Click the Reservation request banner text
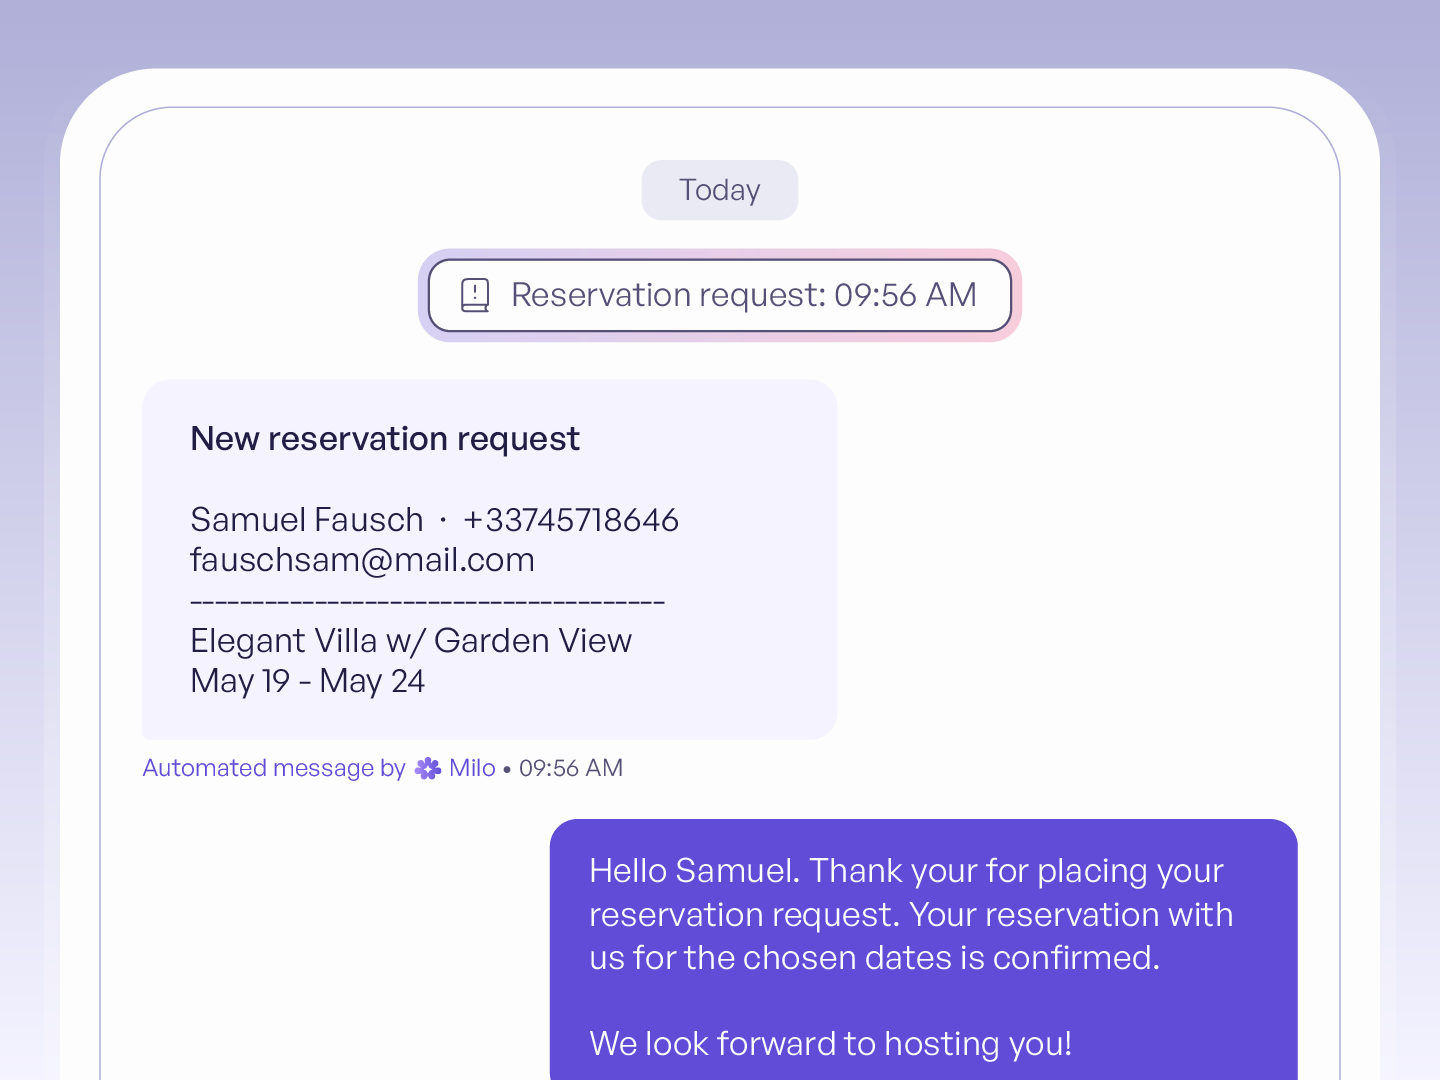This screenshot has width=1440, height=1080. [744, 295]
